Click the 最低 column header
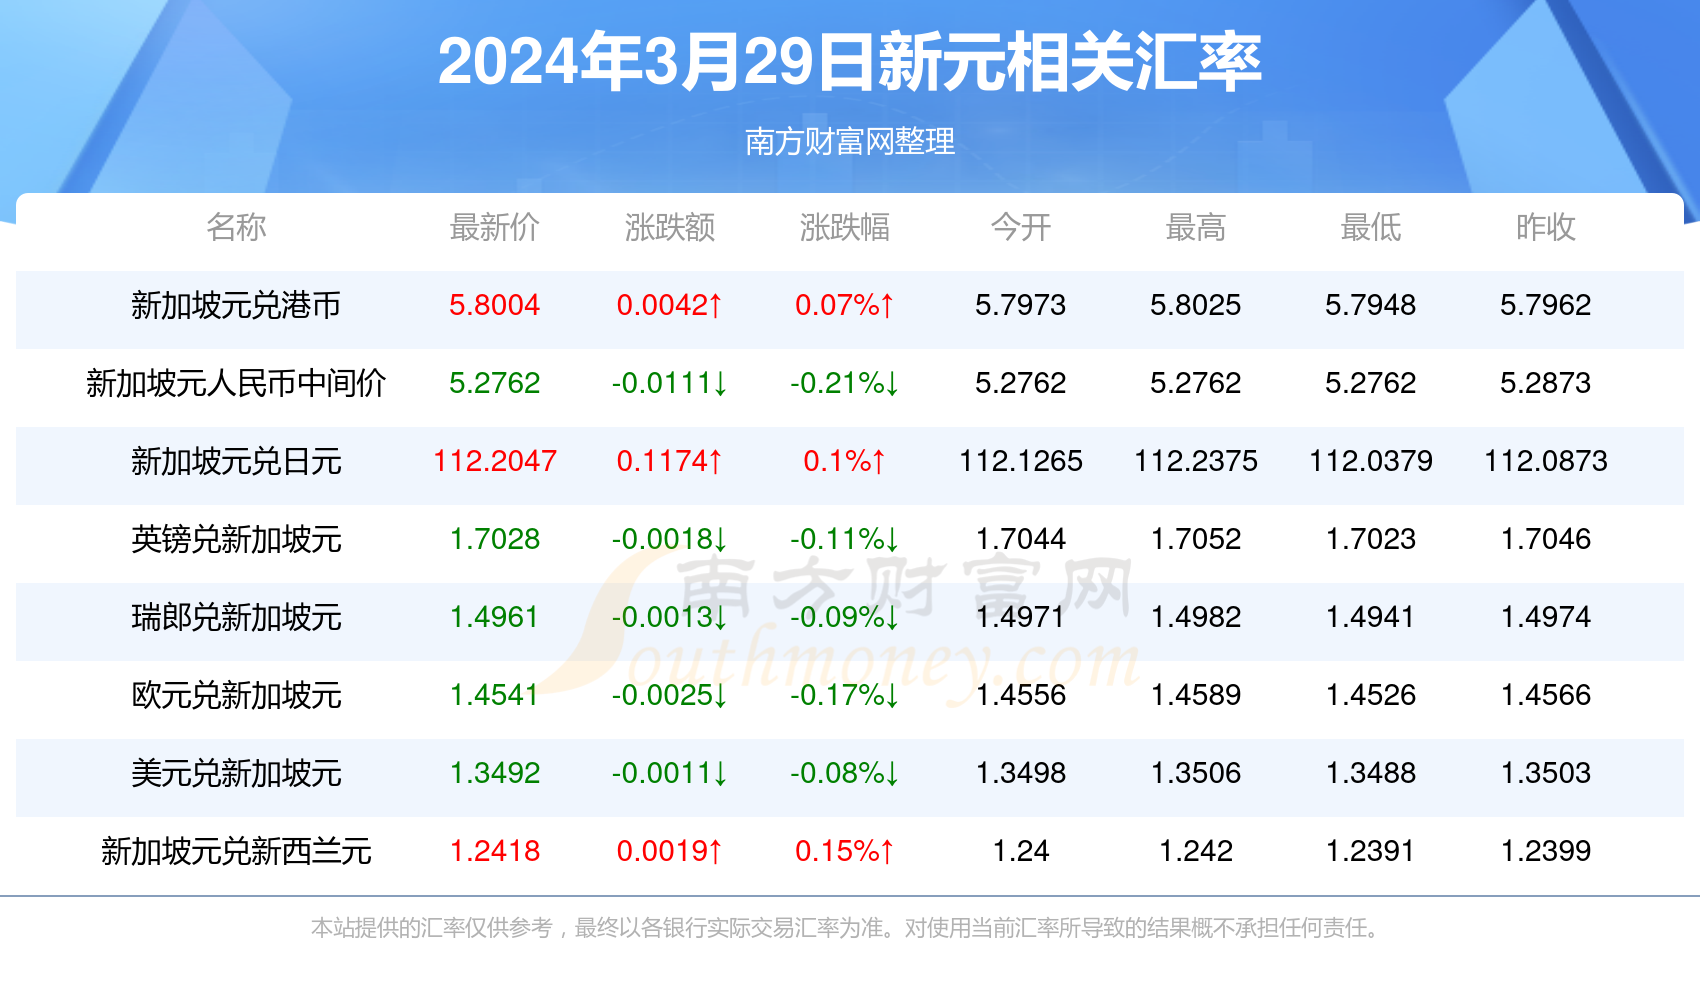This screenshot has width=1700, height=1000. (x=1371, y=227)
